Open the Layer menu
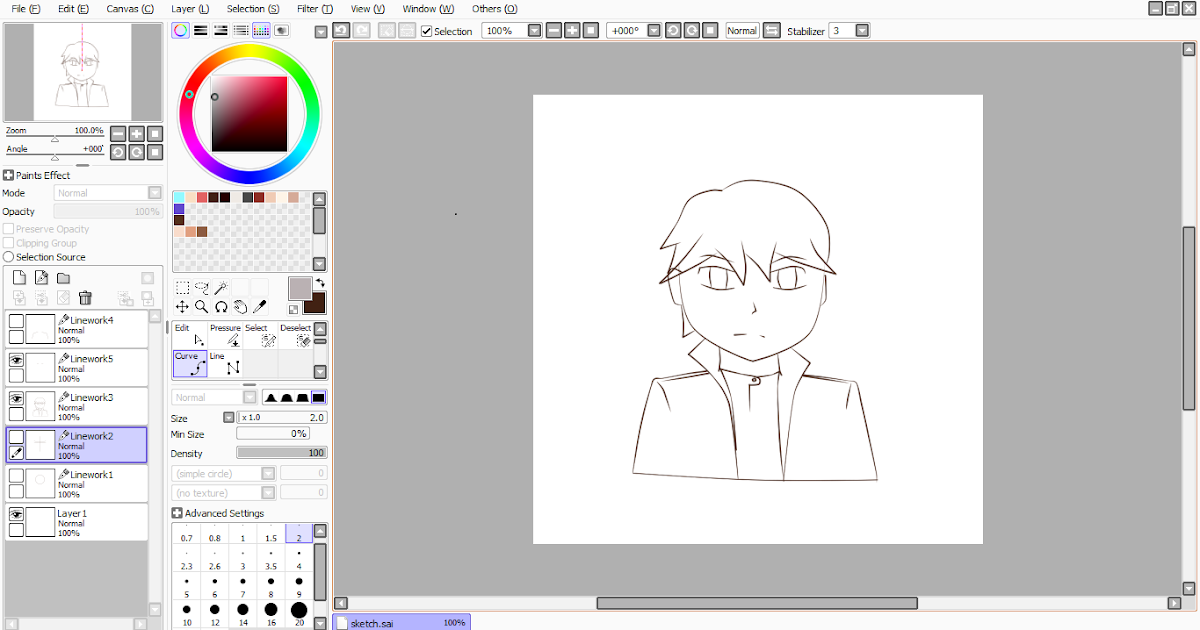This screenshot has width=1200, height=630. point(190,8)
